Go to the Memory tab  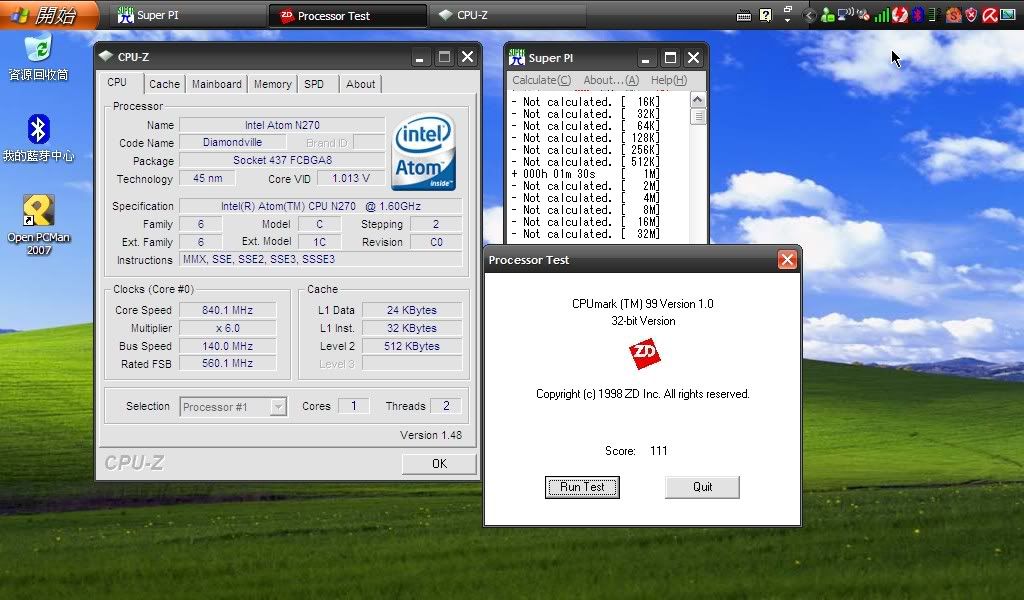coord(272,84)
